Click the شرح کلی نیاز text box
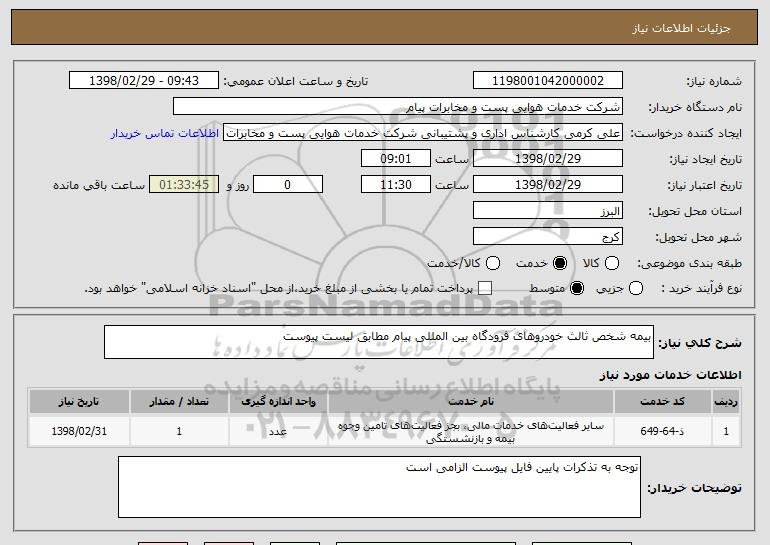The width and height of the screenshot is (770, 545). coord(379,342)
